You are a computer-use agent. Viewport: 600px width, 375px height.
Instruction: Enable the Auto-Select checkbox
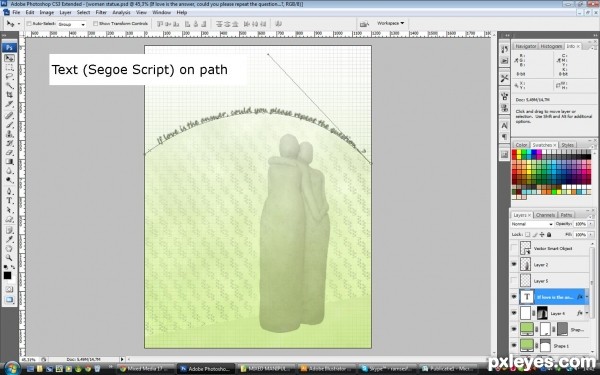(x=29, y=24)
